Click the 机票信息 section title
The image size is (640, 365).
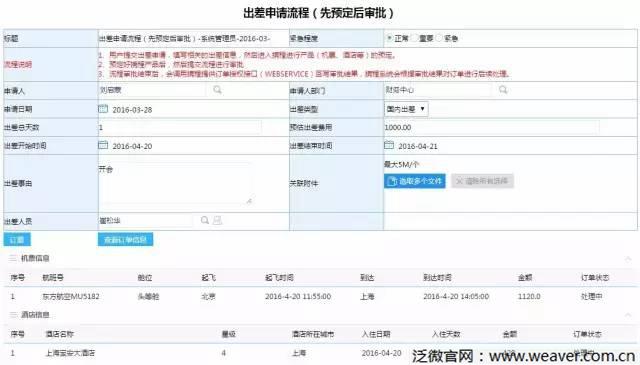(x=35, y=258)
